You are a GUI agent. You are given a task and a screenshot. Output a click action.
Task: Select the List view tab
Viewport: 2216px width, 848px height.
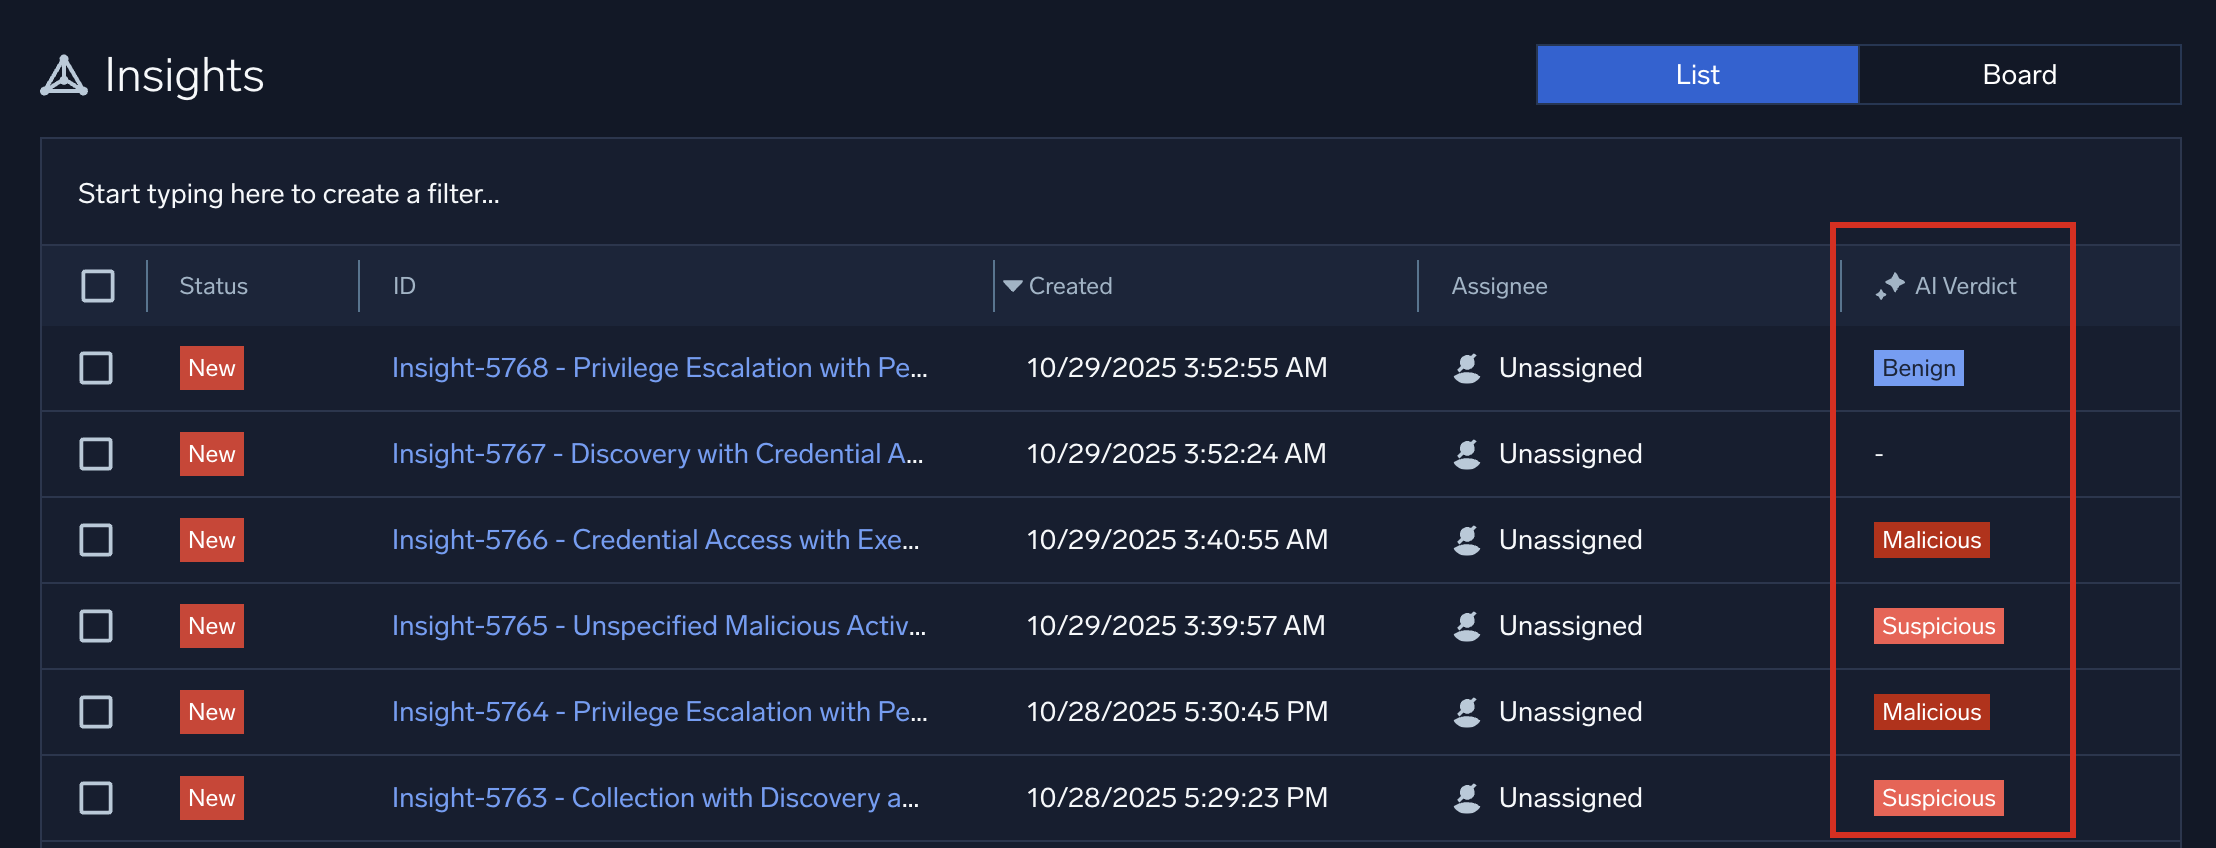tap(1697, 75)
